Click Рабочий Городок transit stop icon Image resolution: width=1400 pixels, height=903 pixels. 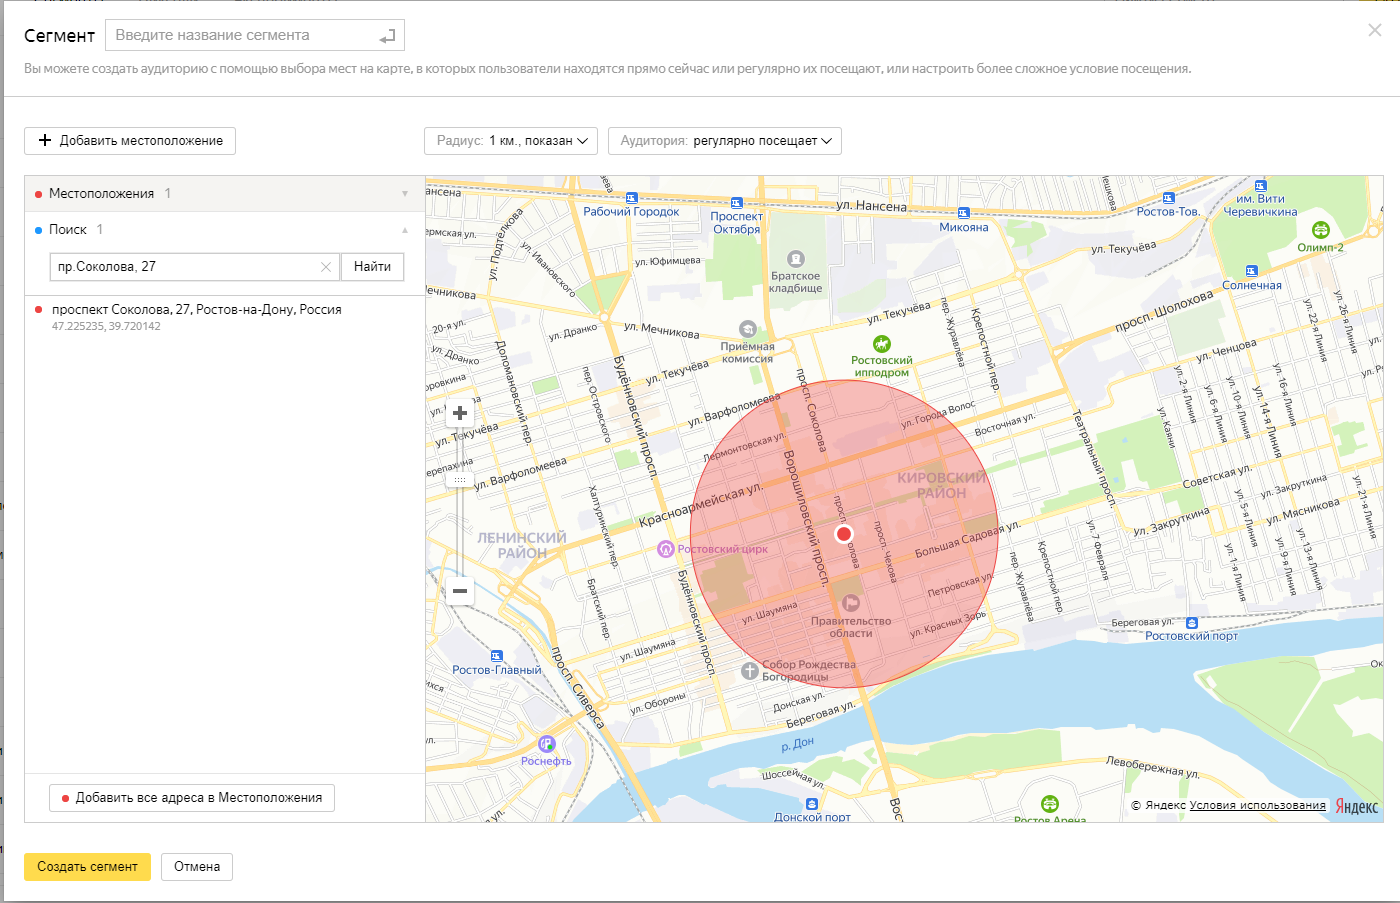tap(632, 197)
